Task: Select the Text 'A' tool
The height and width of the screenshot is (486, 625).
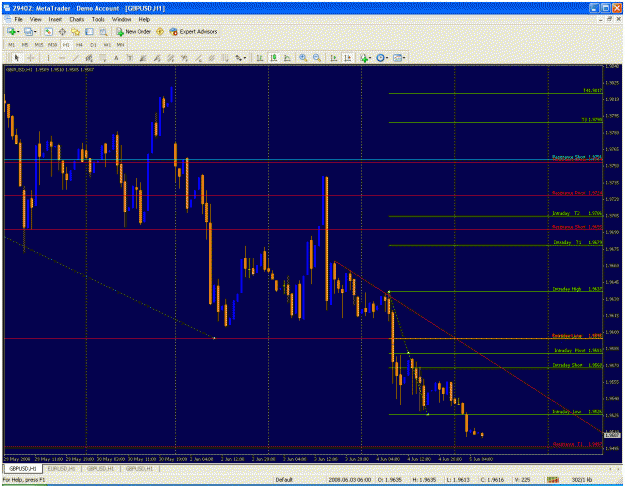Action: (116, 58)
